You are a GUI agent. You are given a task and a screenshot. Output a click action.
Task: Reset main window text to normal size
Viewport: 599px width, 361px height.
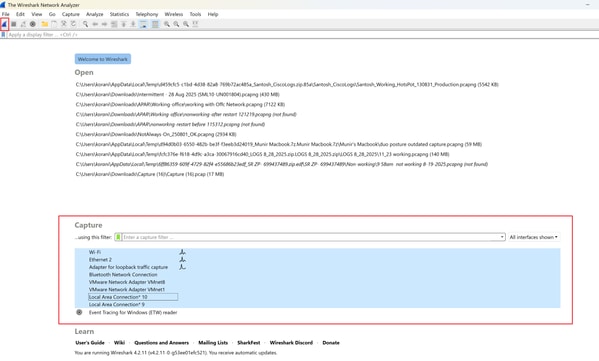point(186,24)
